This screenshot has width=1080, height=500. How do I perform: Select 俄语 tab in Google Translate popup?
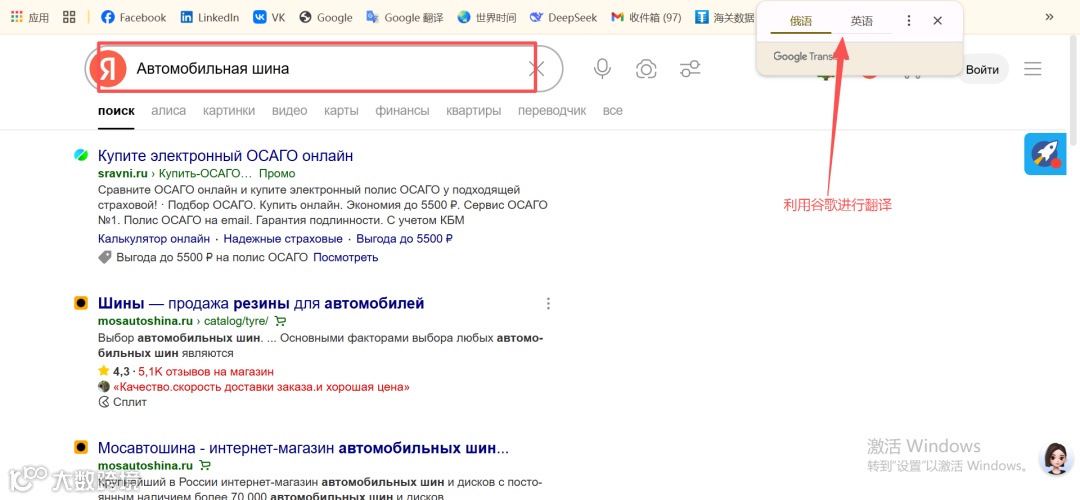tap(800, 21)
